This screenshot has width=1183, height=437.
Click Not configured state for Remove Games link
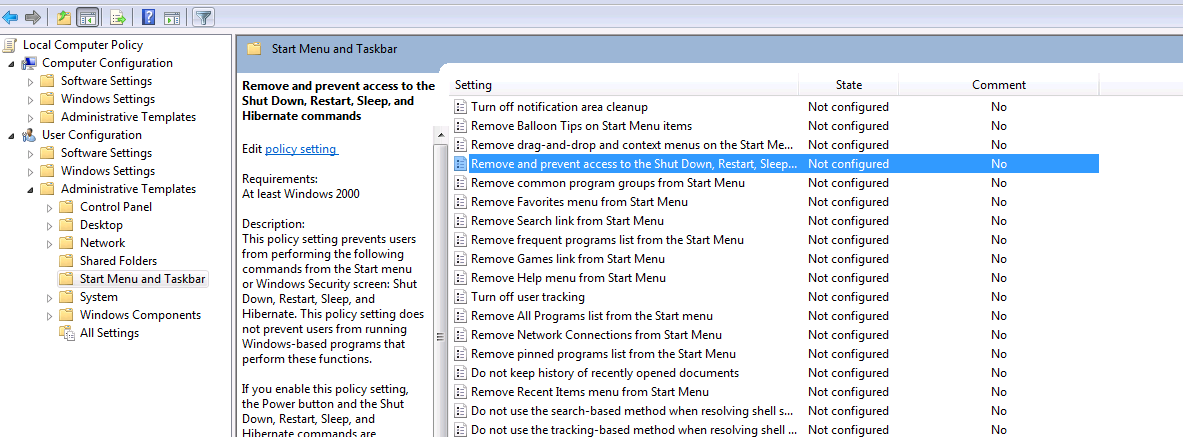pos(848,259)
